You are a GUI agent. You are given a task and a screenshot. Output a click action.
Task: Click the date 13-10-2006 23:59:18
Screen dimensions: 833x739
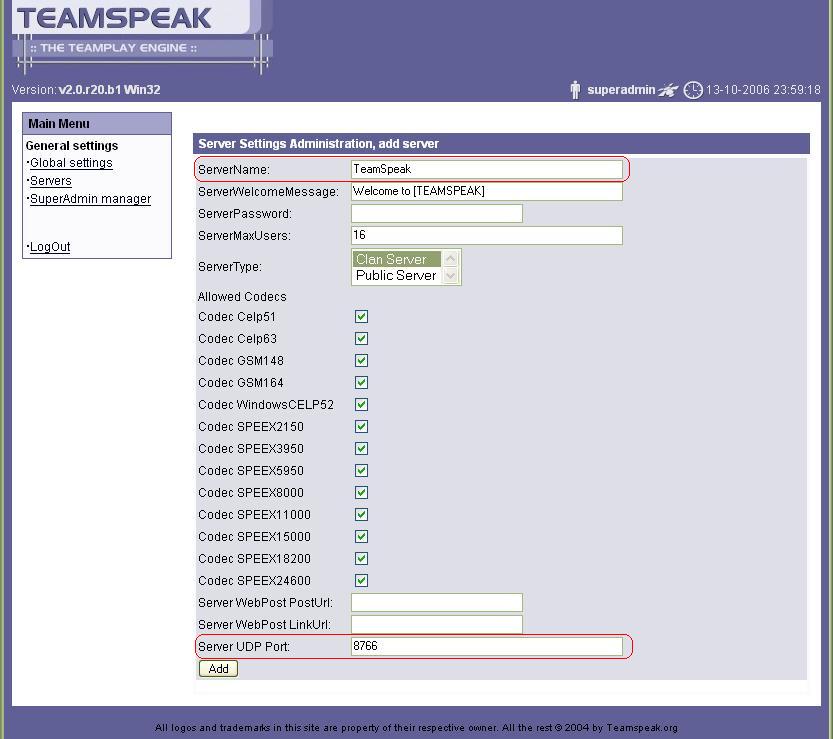point(763,90)
